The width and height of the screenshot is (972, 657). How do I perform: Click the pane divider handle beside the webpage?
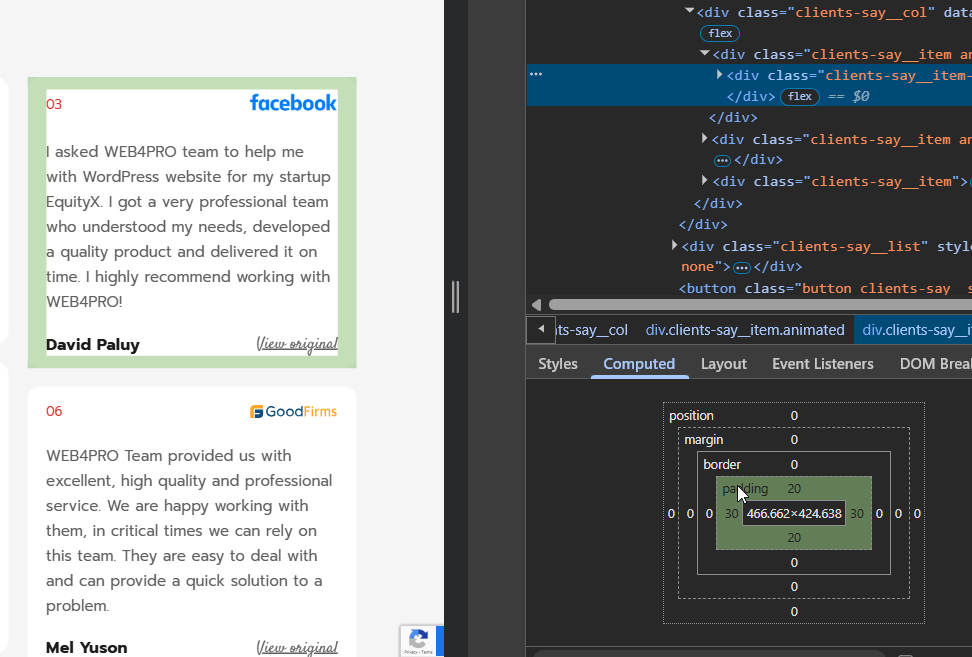(x=455, y=297)
